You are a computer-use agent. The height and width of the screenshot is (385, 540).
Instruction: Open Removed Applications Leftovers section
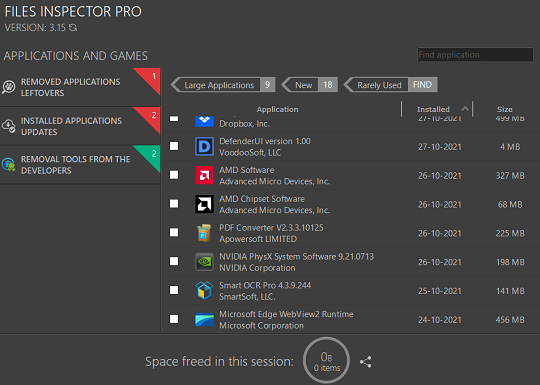[x=80, y=87]
